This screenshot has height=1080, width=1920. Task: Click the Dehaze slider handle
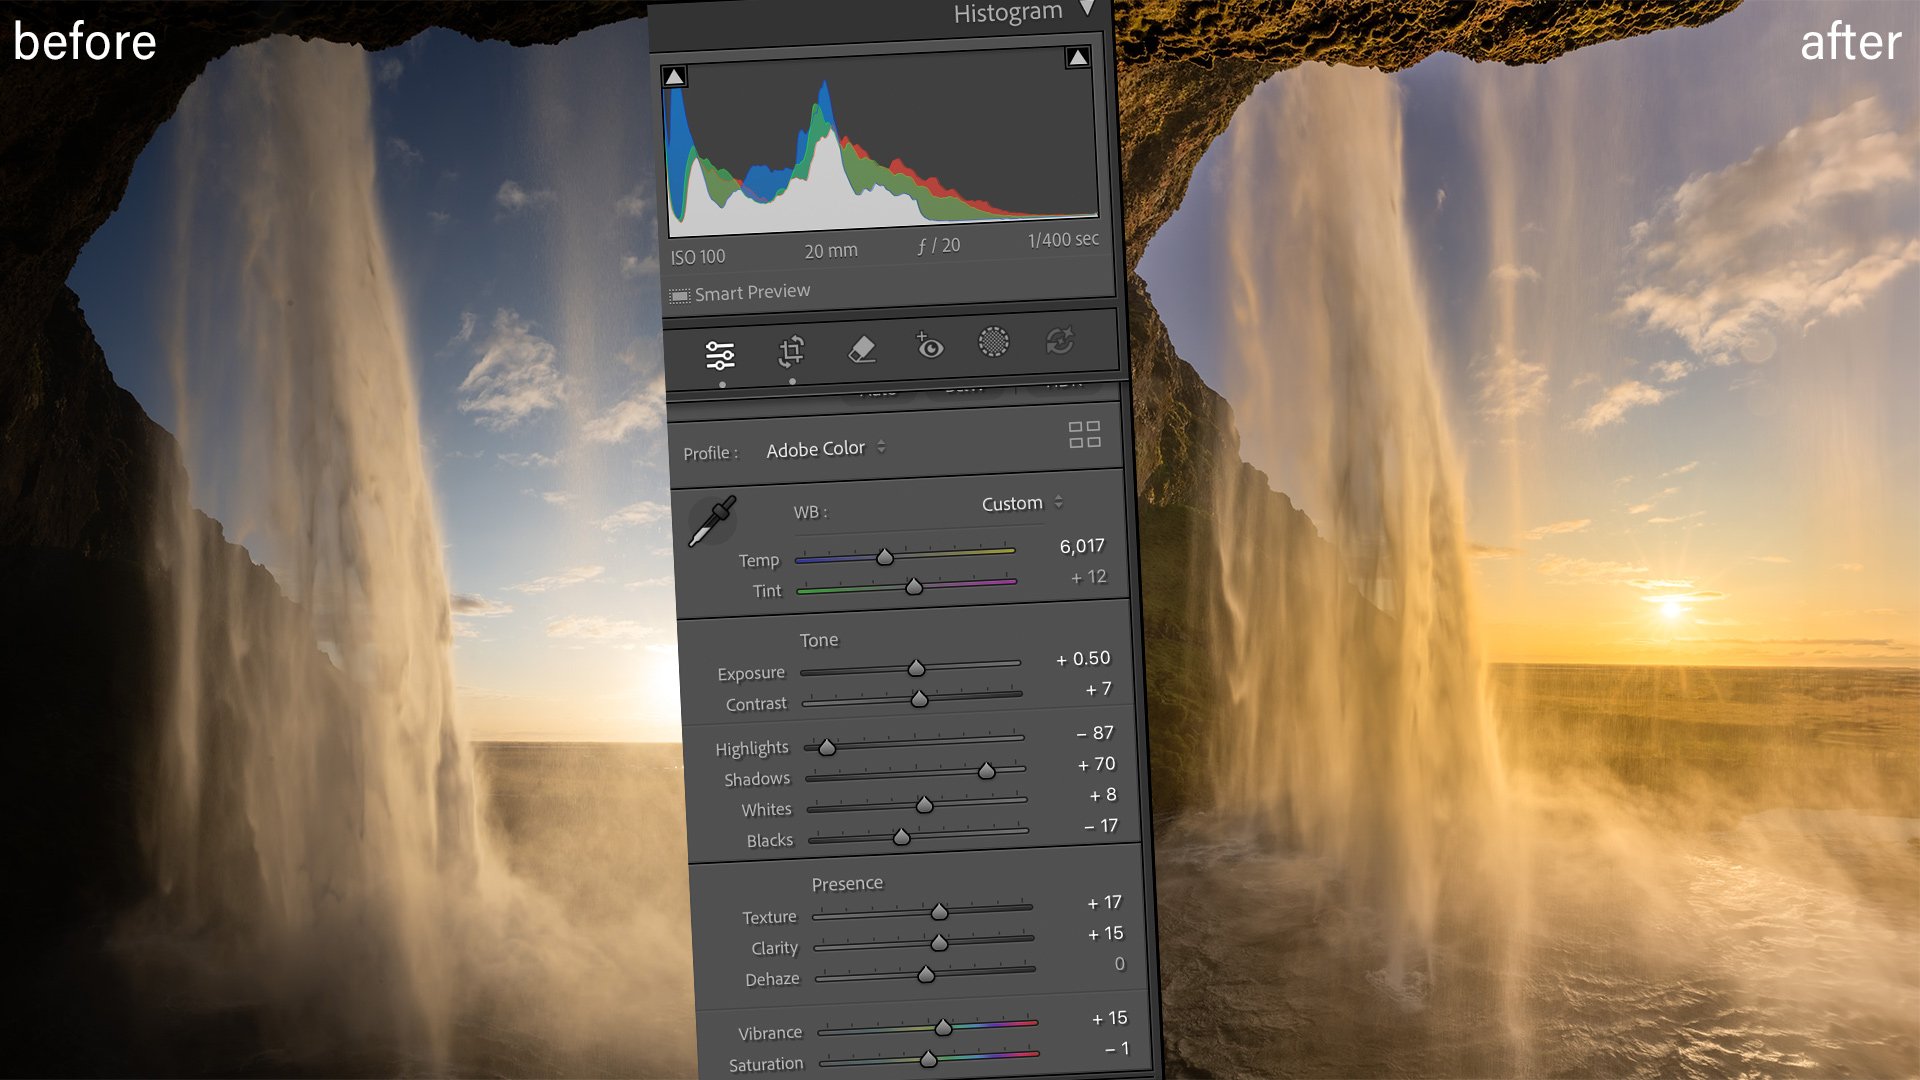pyautogui.click(x=926, y=974)
